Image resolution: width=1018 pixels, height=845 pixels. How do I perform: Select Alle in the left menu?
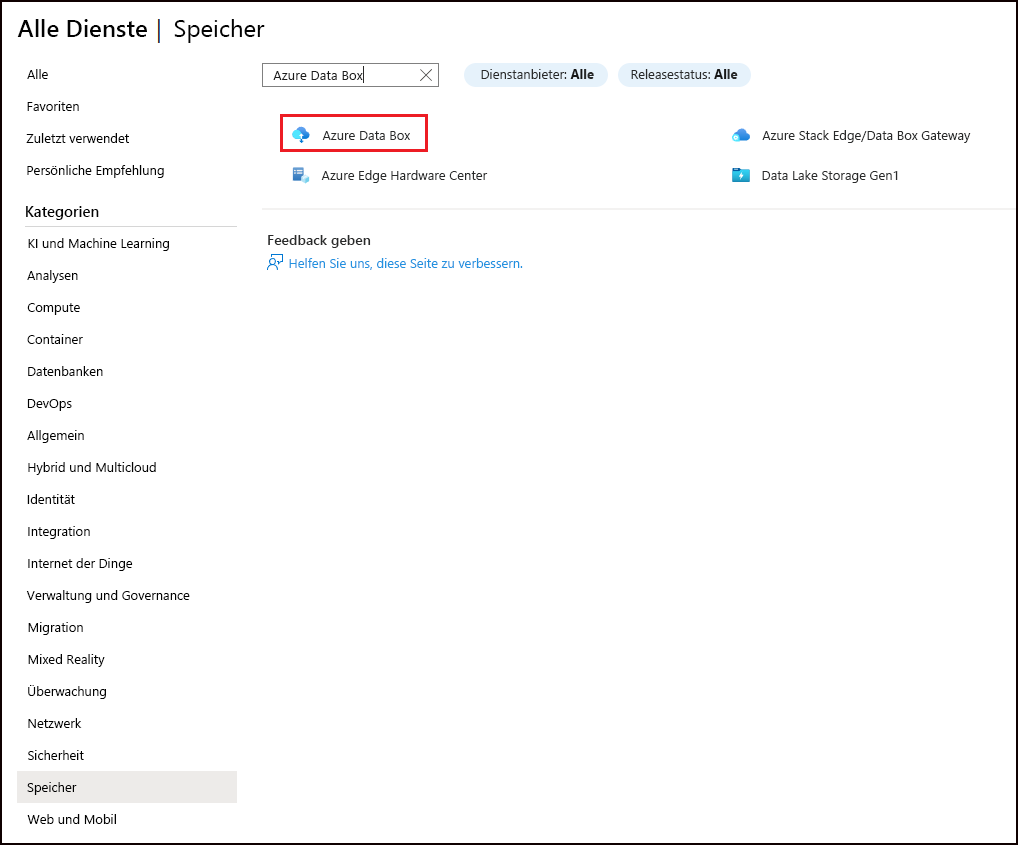pyautogui.click(x=38, y=75)
